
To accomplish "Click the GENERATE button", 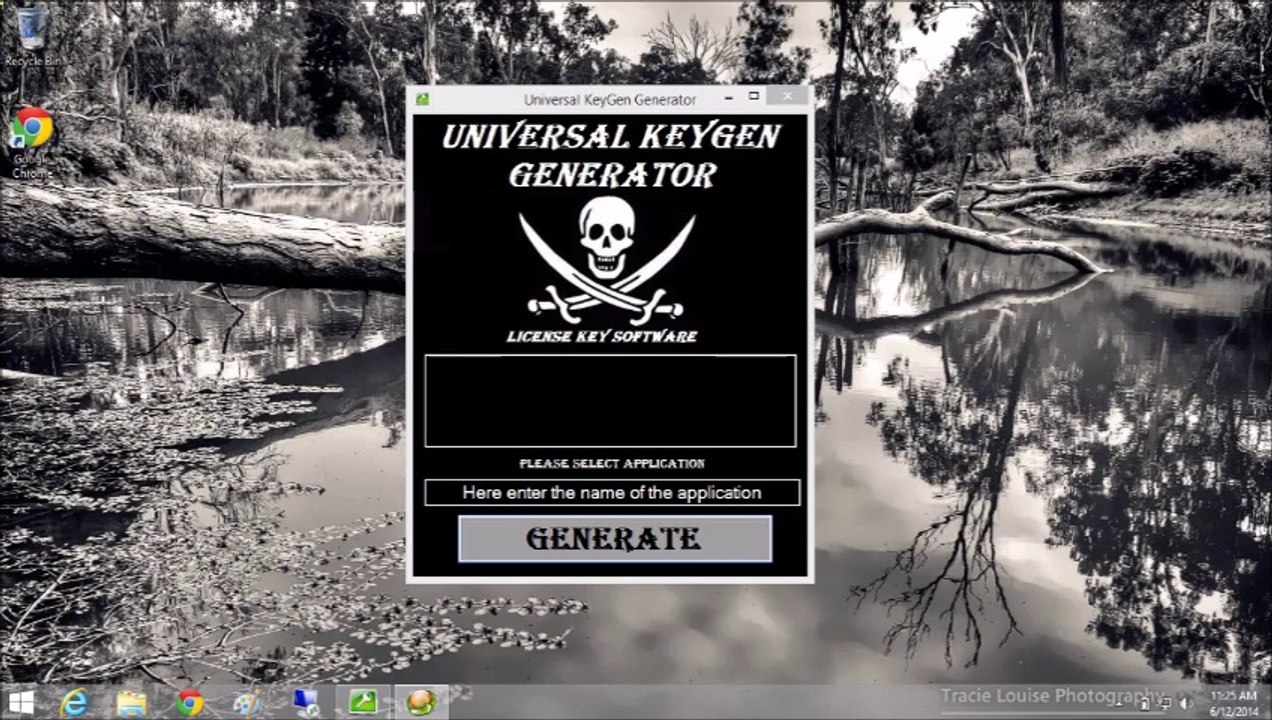I will tap(614, 539).
